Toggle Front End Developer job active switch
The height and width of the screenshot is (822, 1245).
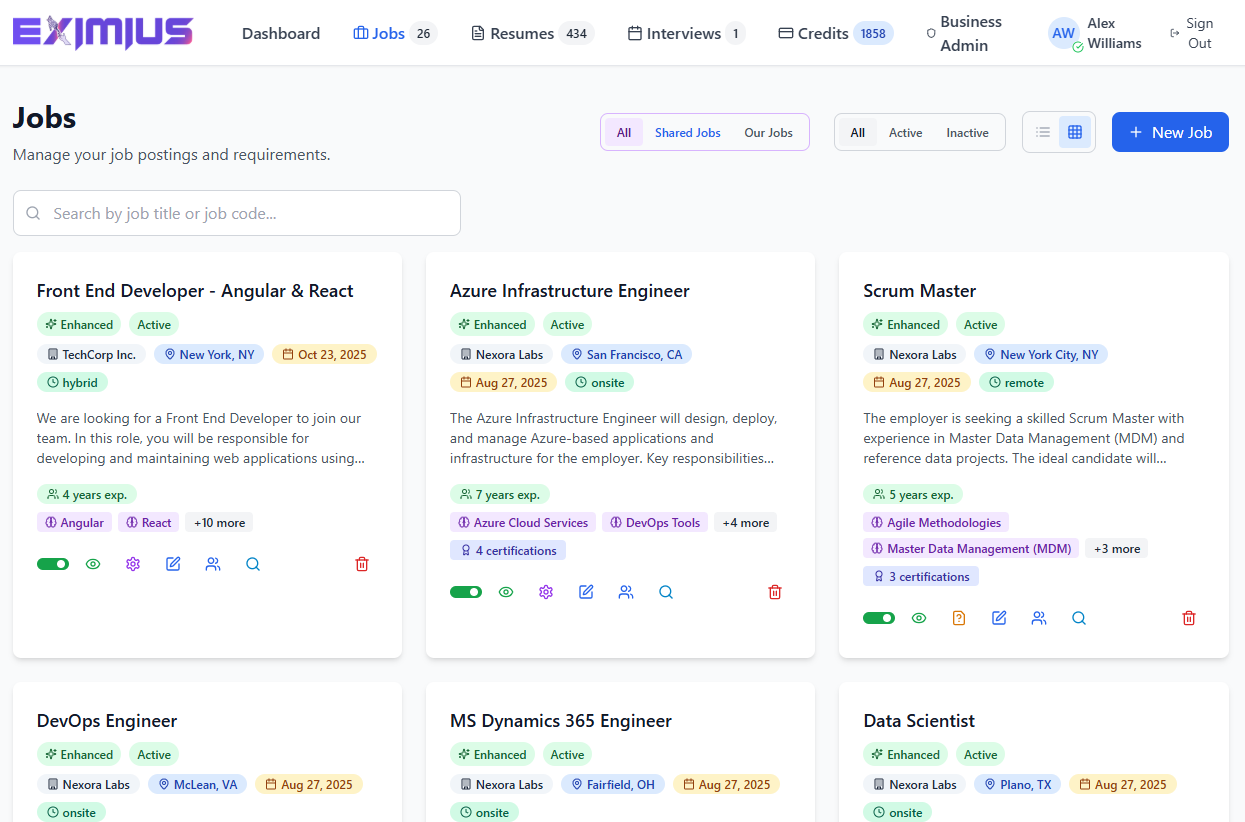[53, 564]
